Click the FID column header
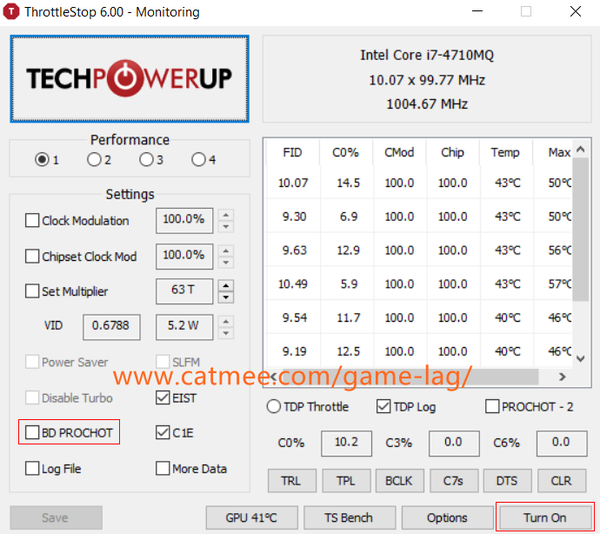Viewport: 600px width, 534px height. coord(293,153)
